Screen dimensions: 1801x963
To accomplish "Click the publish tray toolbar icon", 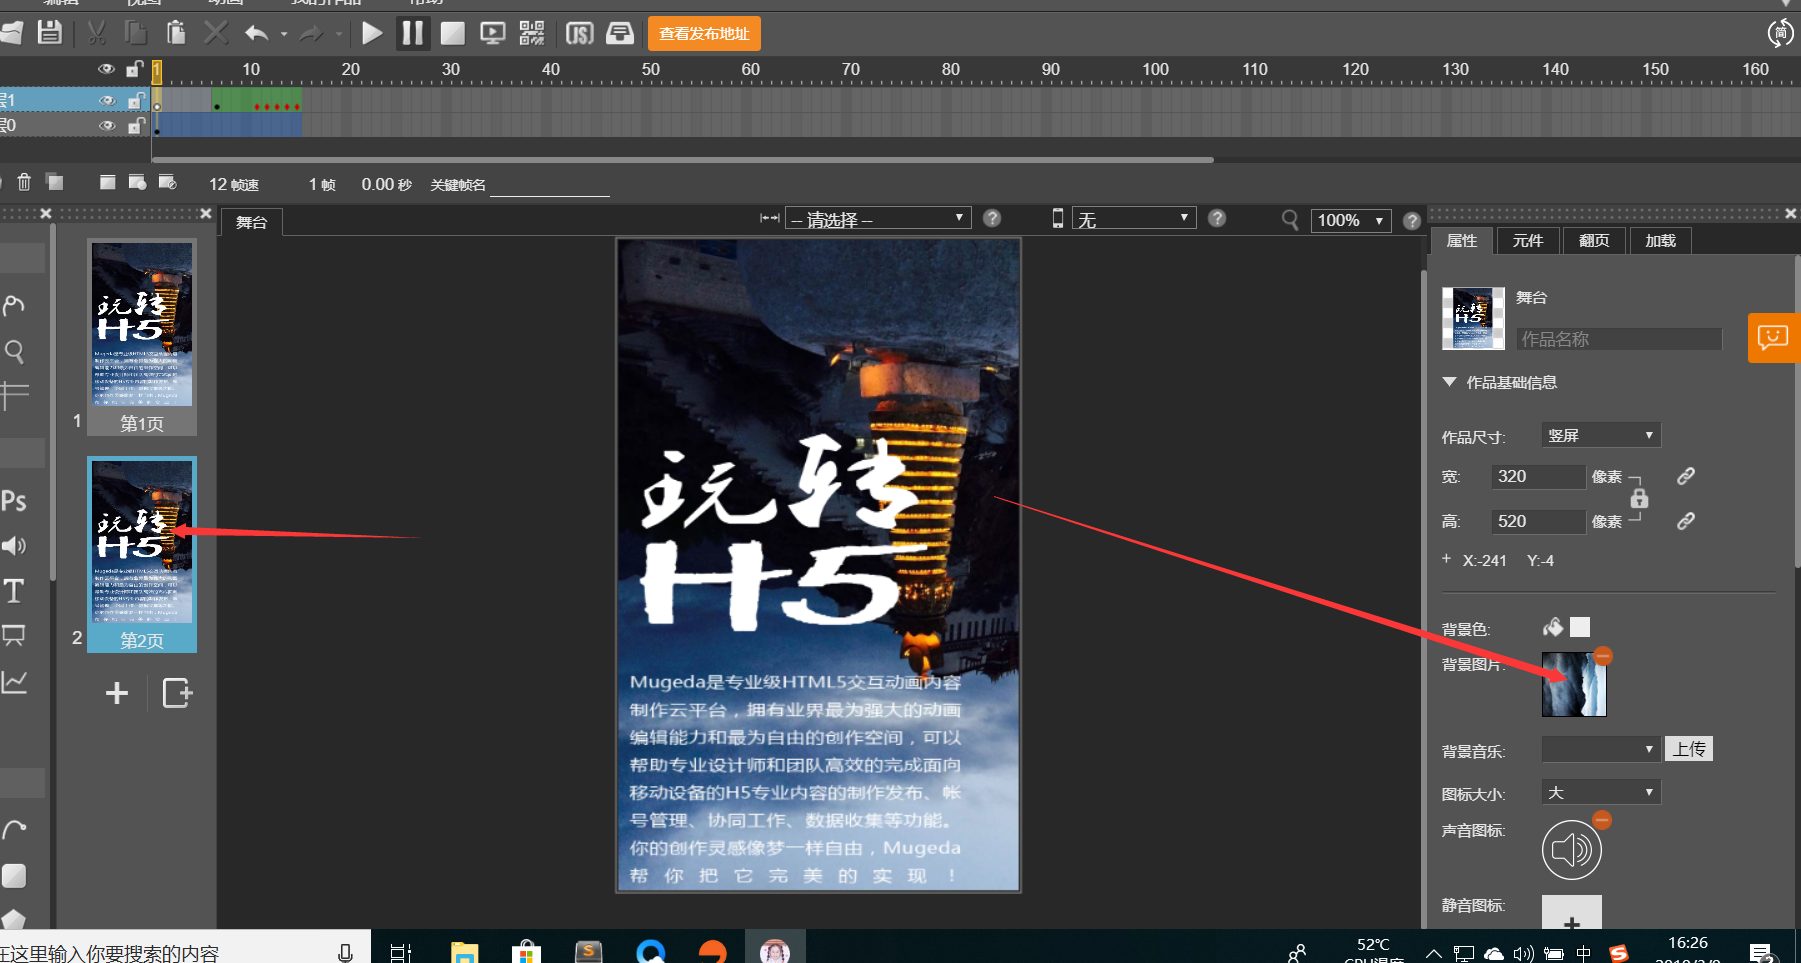I will [620, 34].
